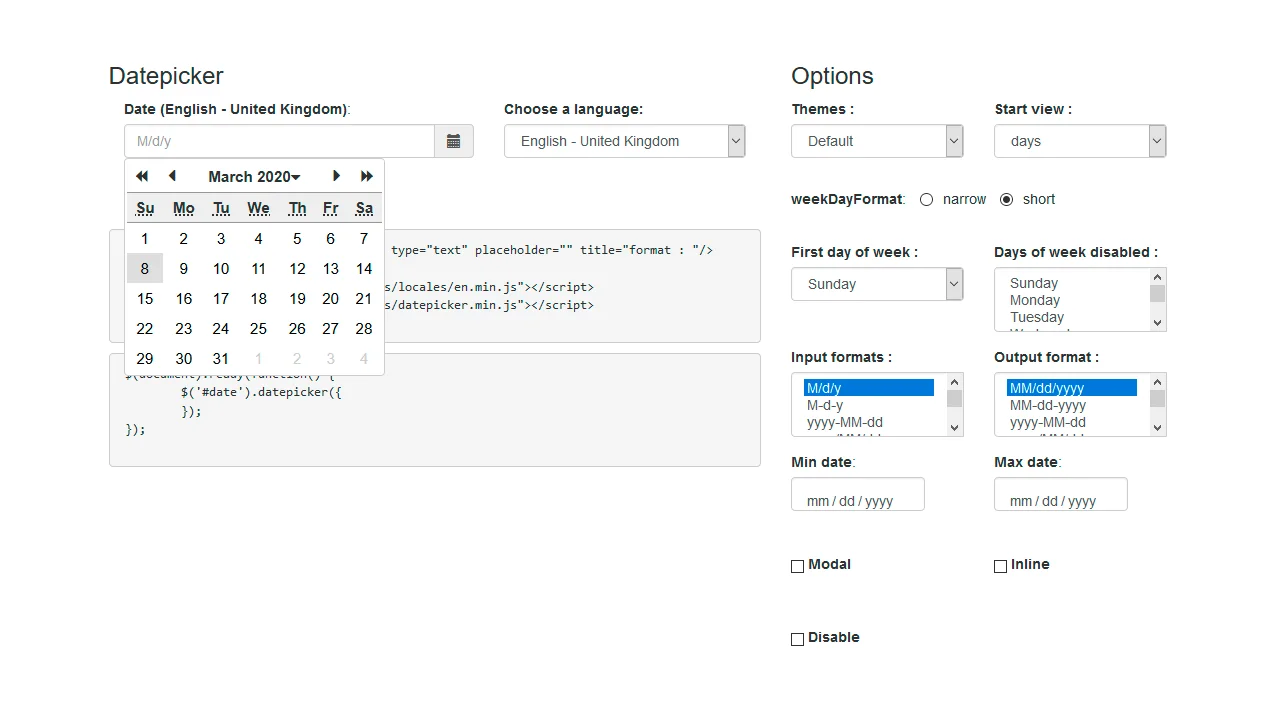Open the Themes dropdown
1280x720 pixels.
(877, 141)
